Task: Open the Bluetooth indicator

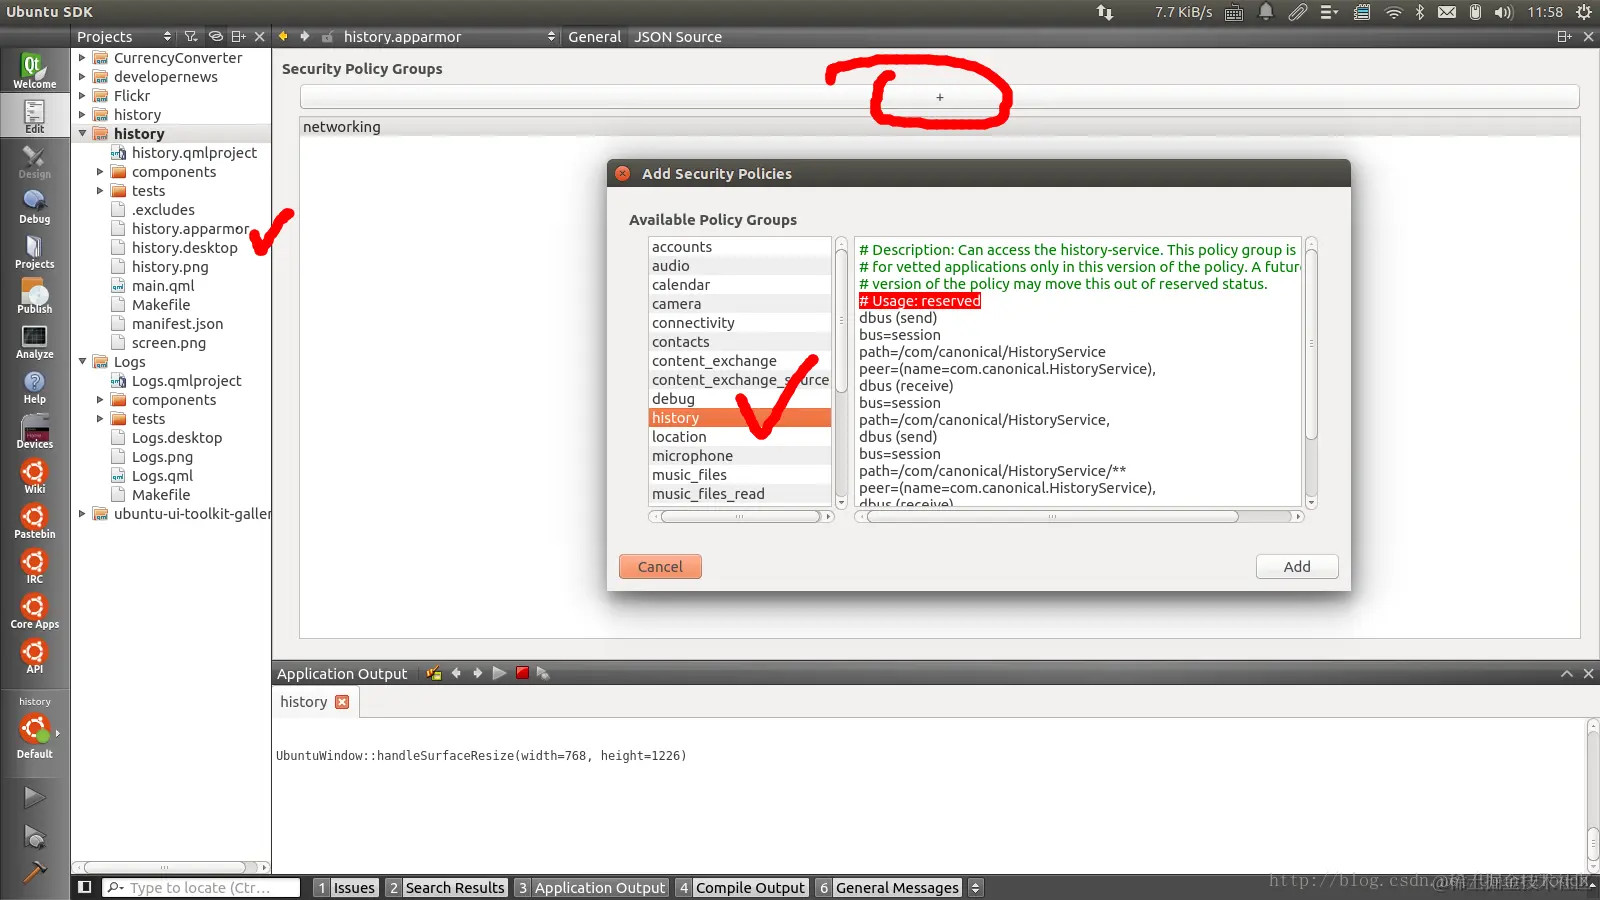Action: click(x=1420, y=12)
